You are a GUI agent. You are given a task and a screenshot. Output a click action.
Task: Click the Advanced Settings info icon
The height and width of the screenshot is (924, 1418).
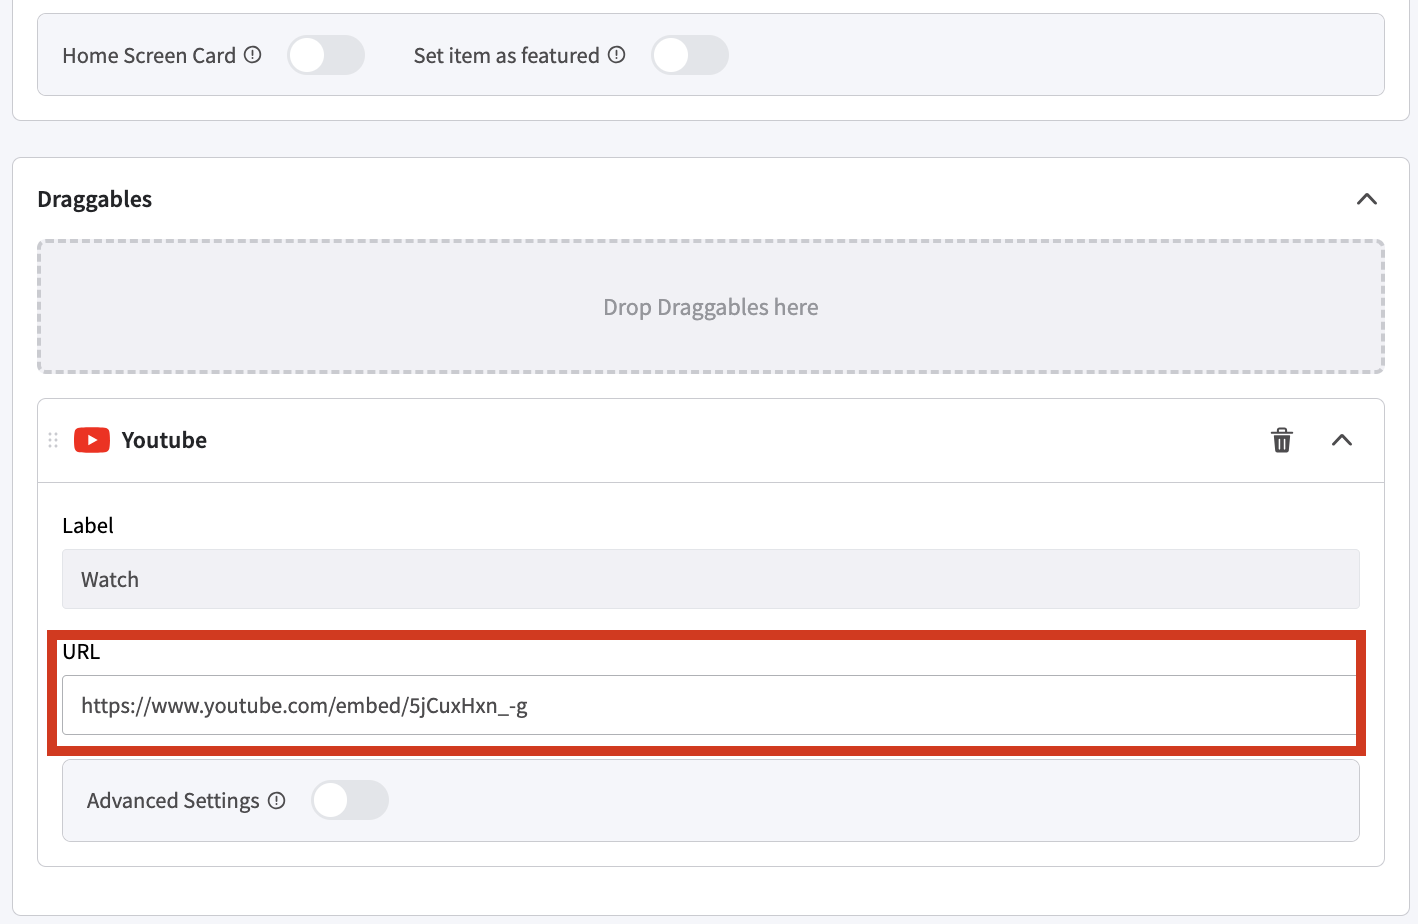(277, 800)
